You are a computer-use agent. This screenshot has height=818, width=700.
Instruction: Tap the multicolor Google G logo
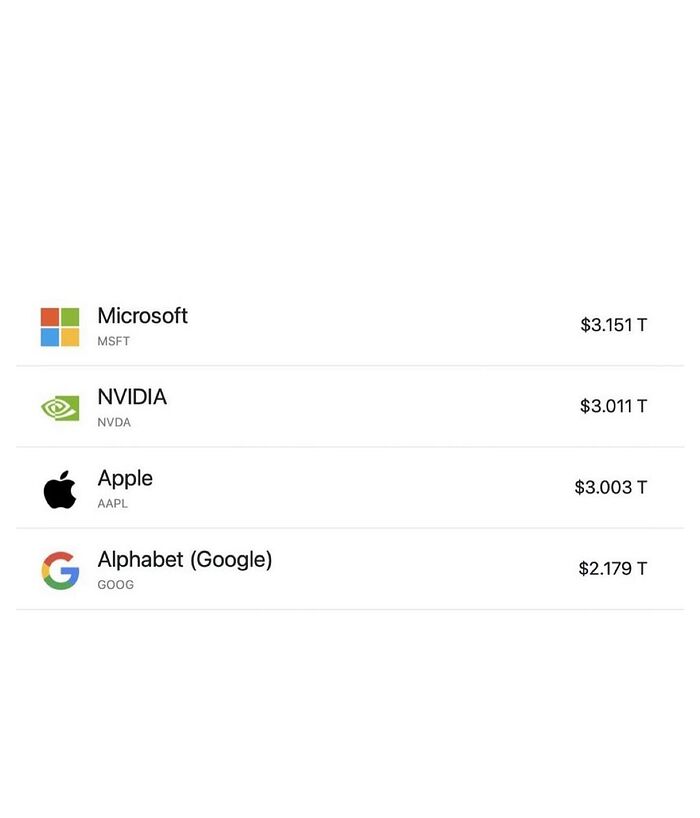60,570
